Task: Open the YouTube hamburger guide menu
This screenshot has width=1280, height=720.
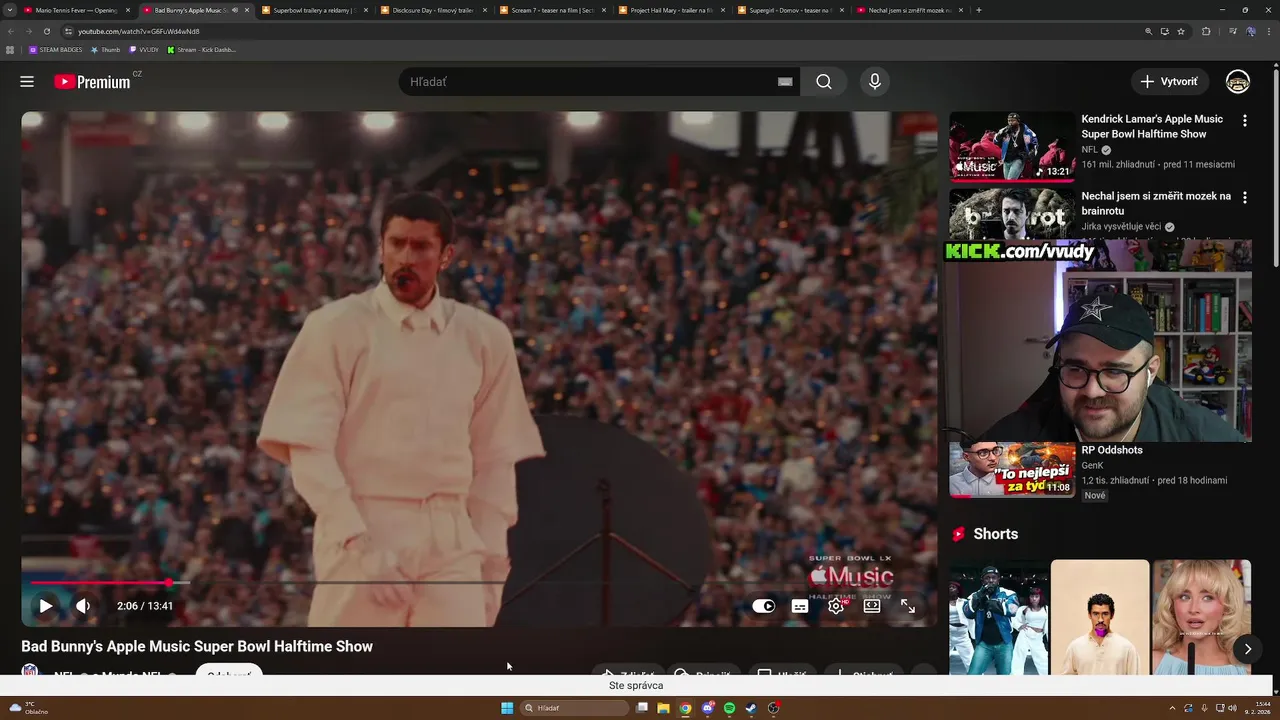Action: click(27, 82)
